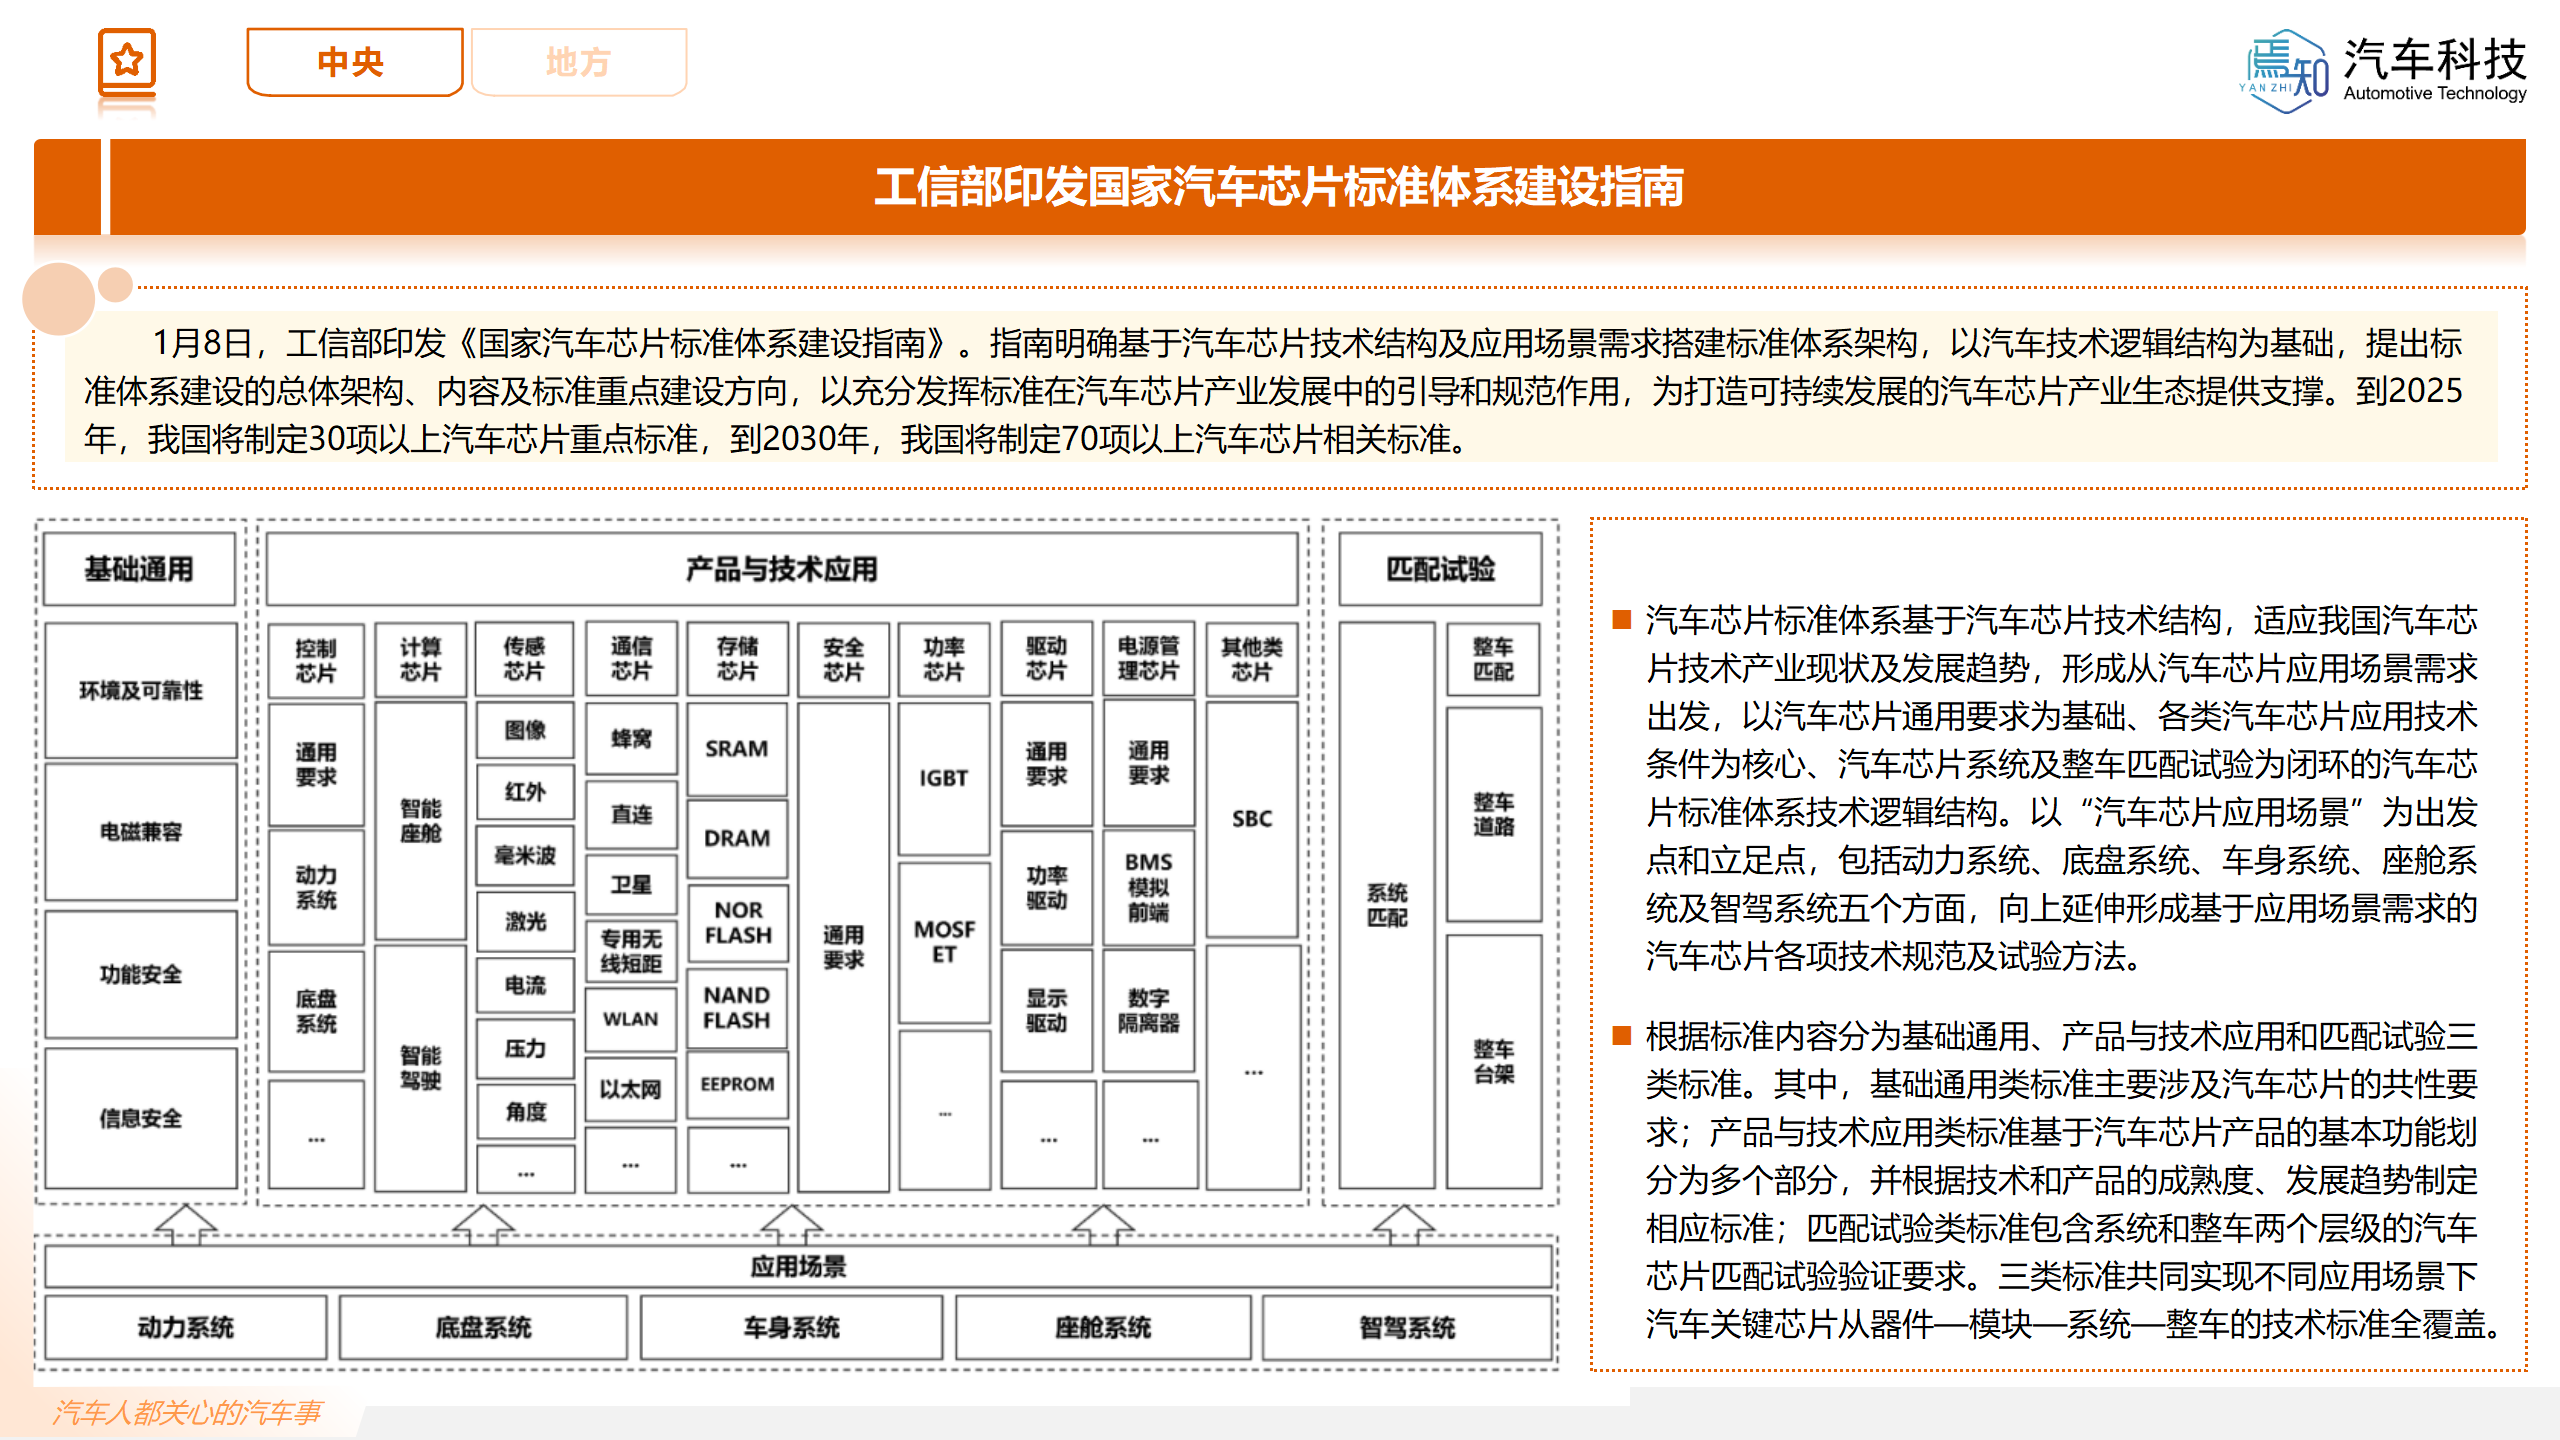Image resolution: width=2560 pixels, height=1440 pixels.
Task: Click the 基础通用 header box
Action: click(x=139, y=569)
